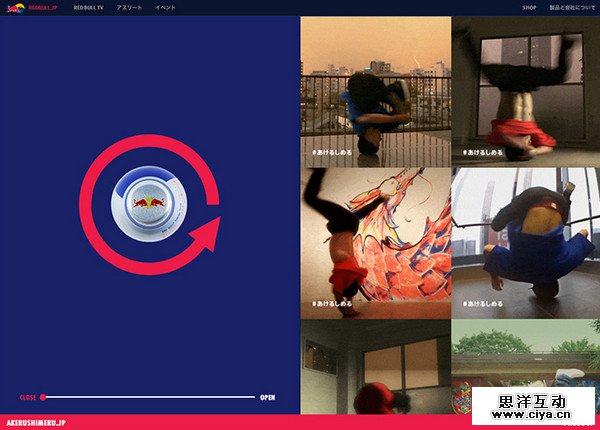Click the white CLOSE–OPEN slider track
The height and width of the screenshot is (430, 600).
click(x=150, y=397)
